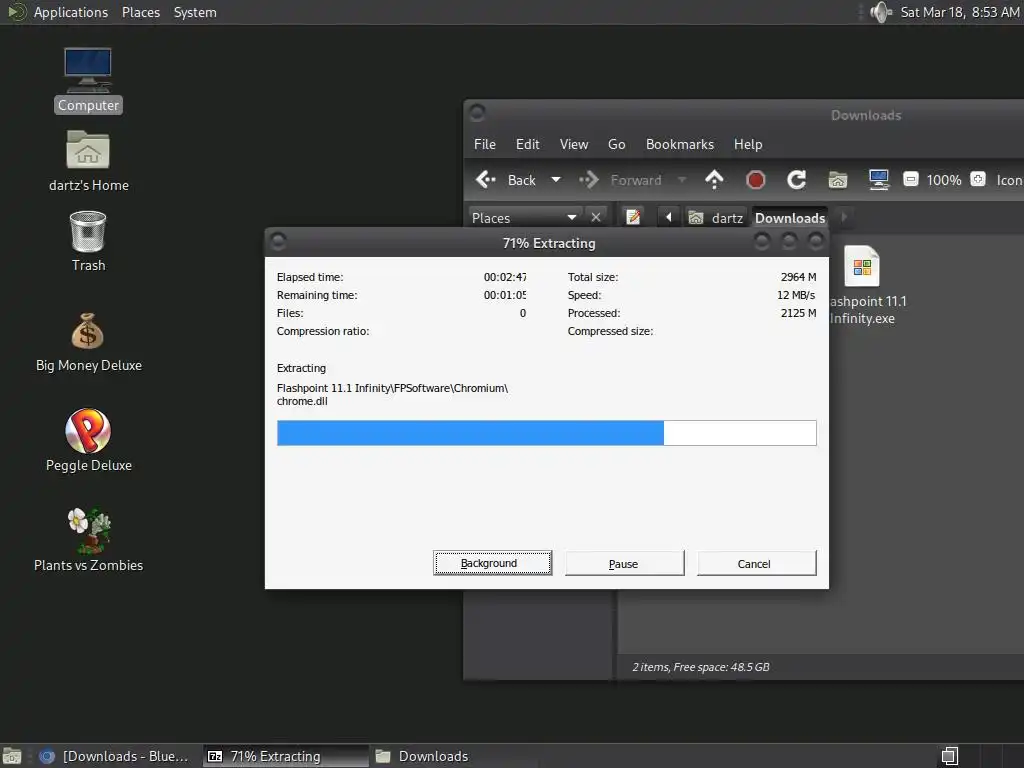Image resolution: width=1024 pixels, height=768 pixels.
Task: Click the Downloads window menu button
Action: coord(477,113)
